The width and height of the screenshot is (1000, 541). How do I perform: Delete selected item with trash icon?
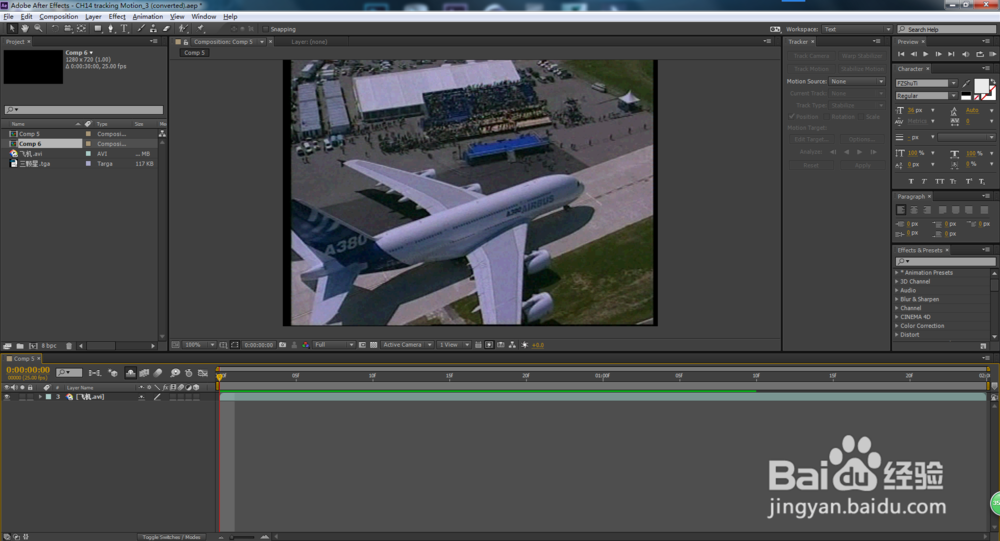pyautogui.click(x=69, y=346)
